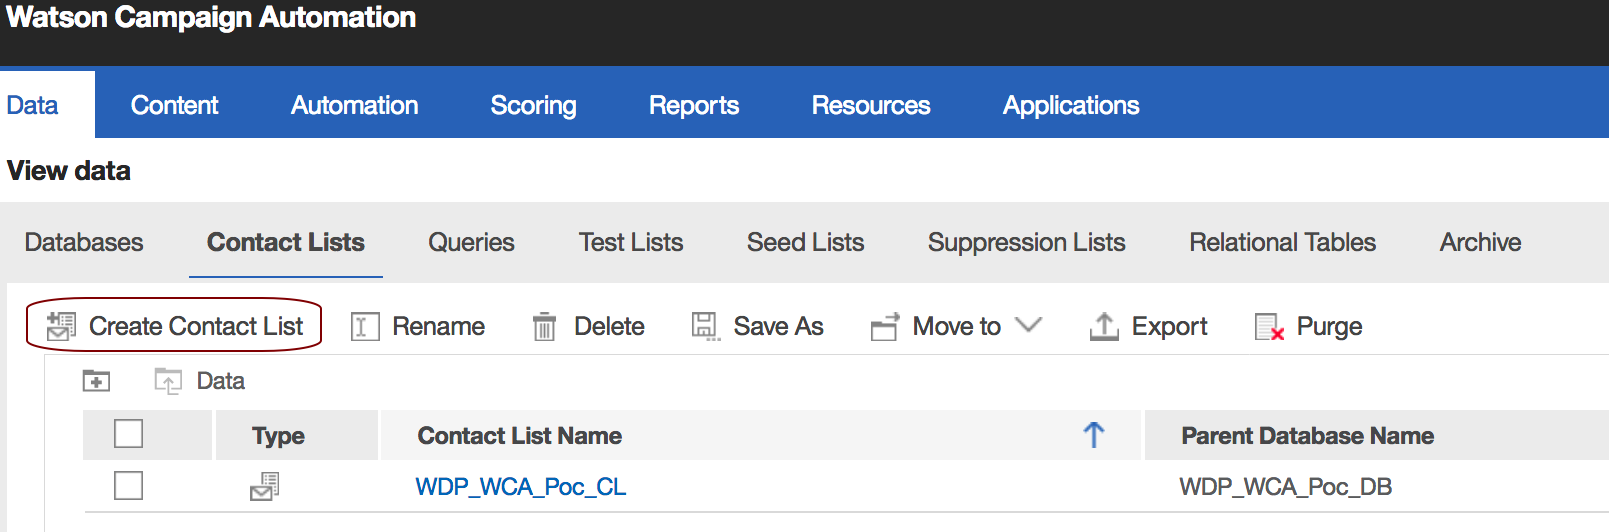Screen dimensions: 1609x532
Task: Click the Save As floppy disk icon
Action: pyautogui.click(x=706, y=326)
